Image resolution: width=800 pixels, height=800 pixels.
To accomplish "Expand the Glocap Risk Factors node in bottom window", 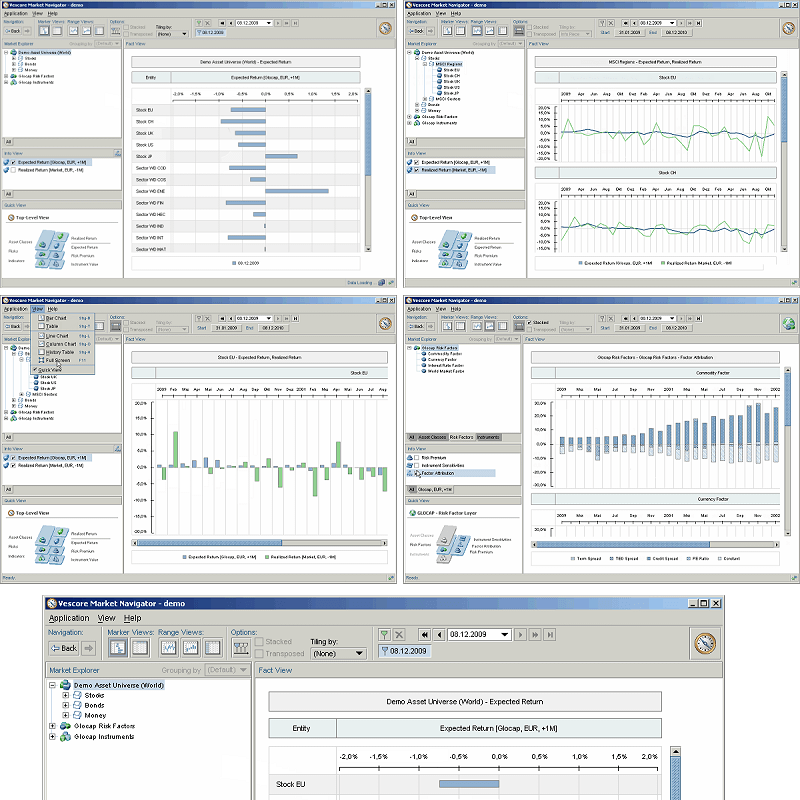I will [53, 726].
